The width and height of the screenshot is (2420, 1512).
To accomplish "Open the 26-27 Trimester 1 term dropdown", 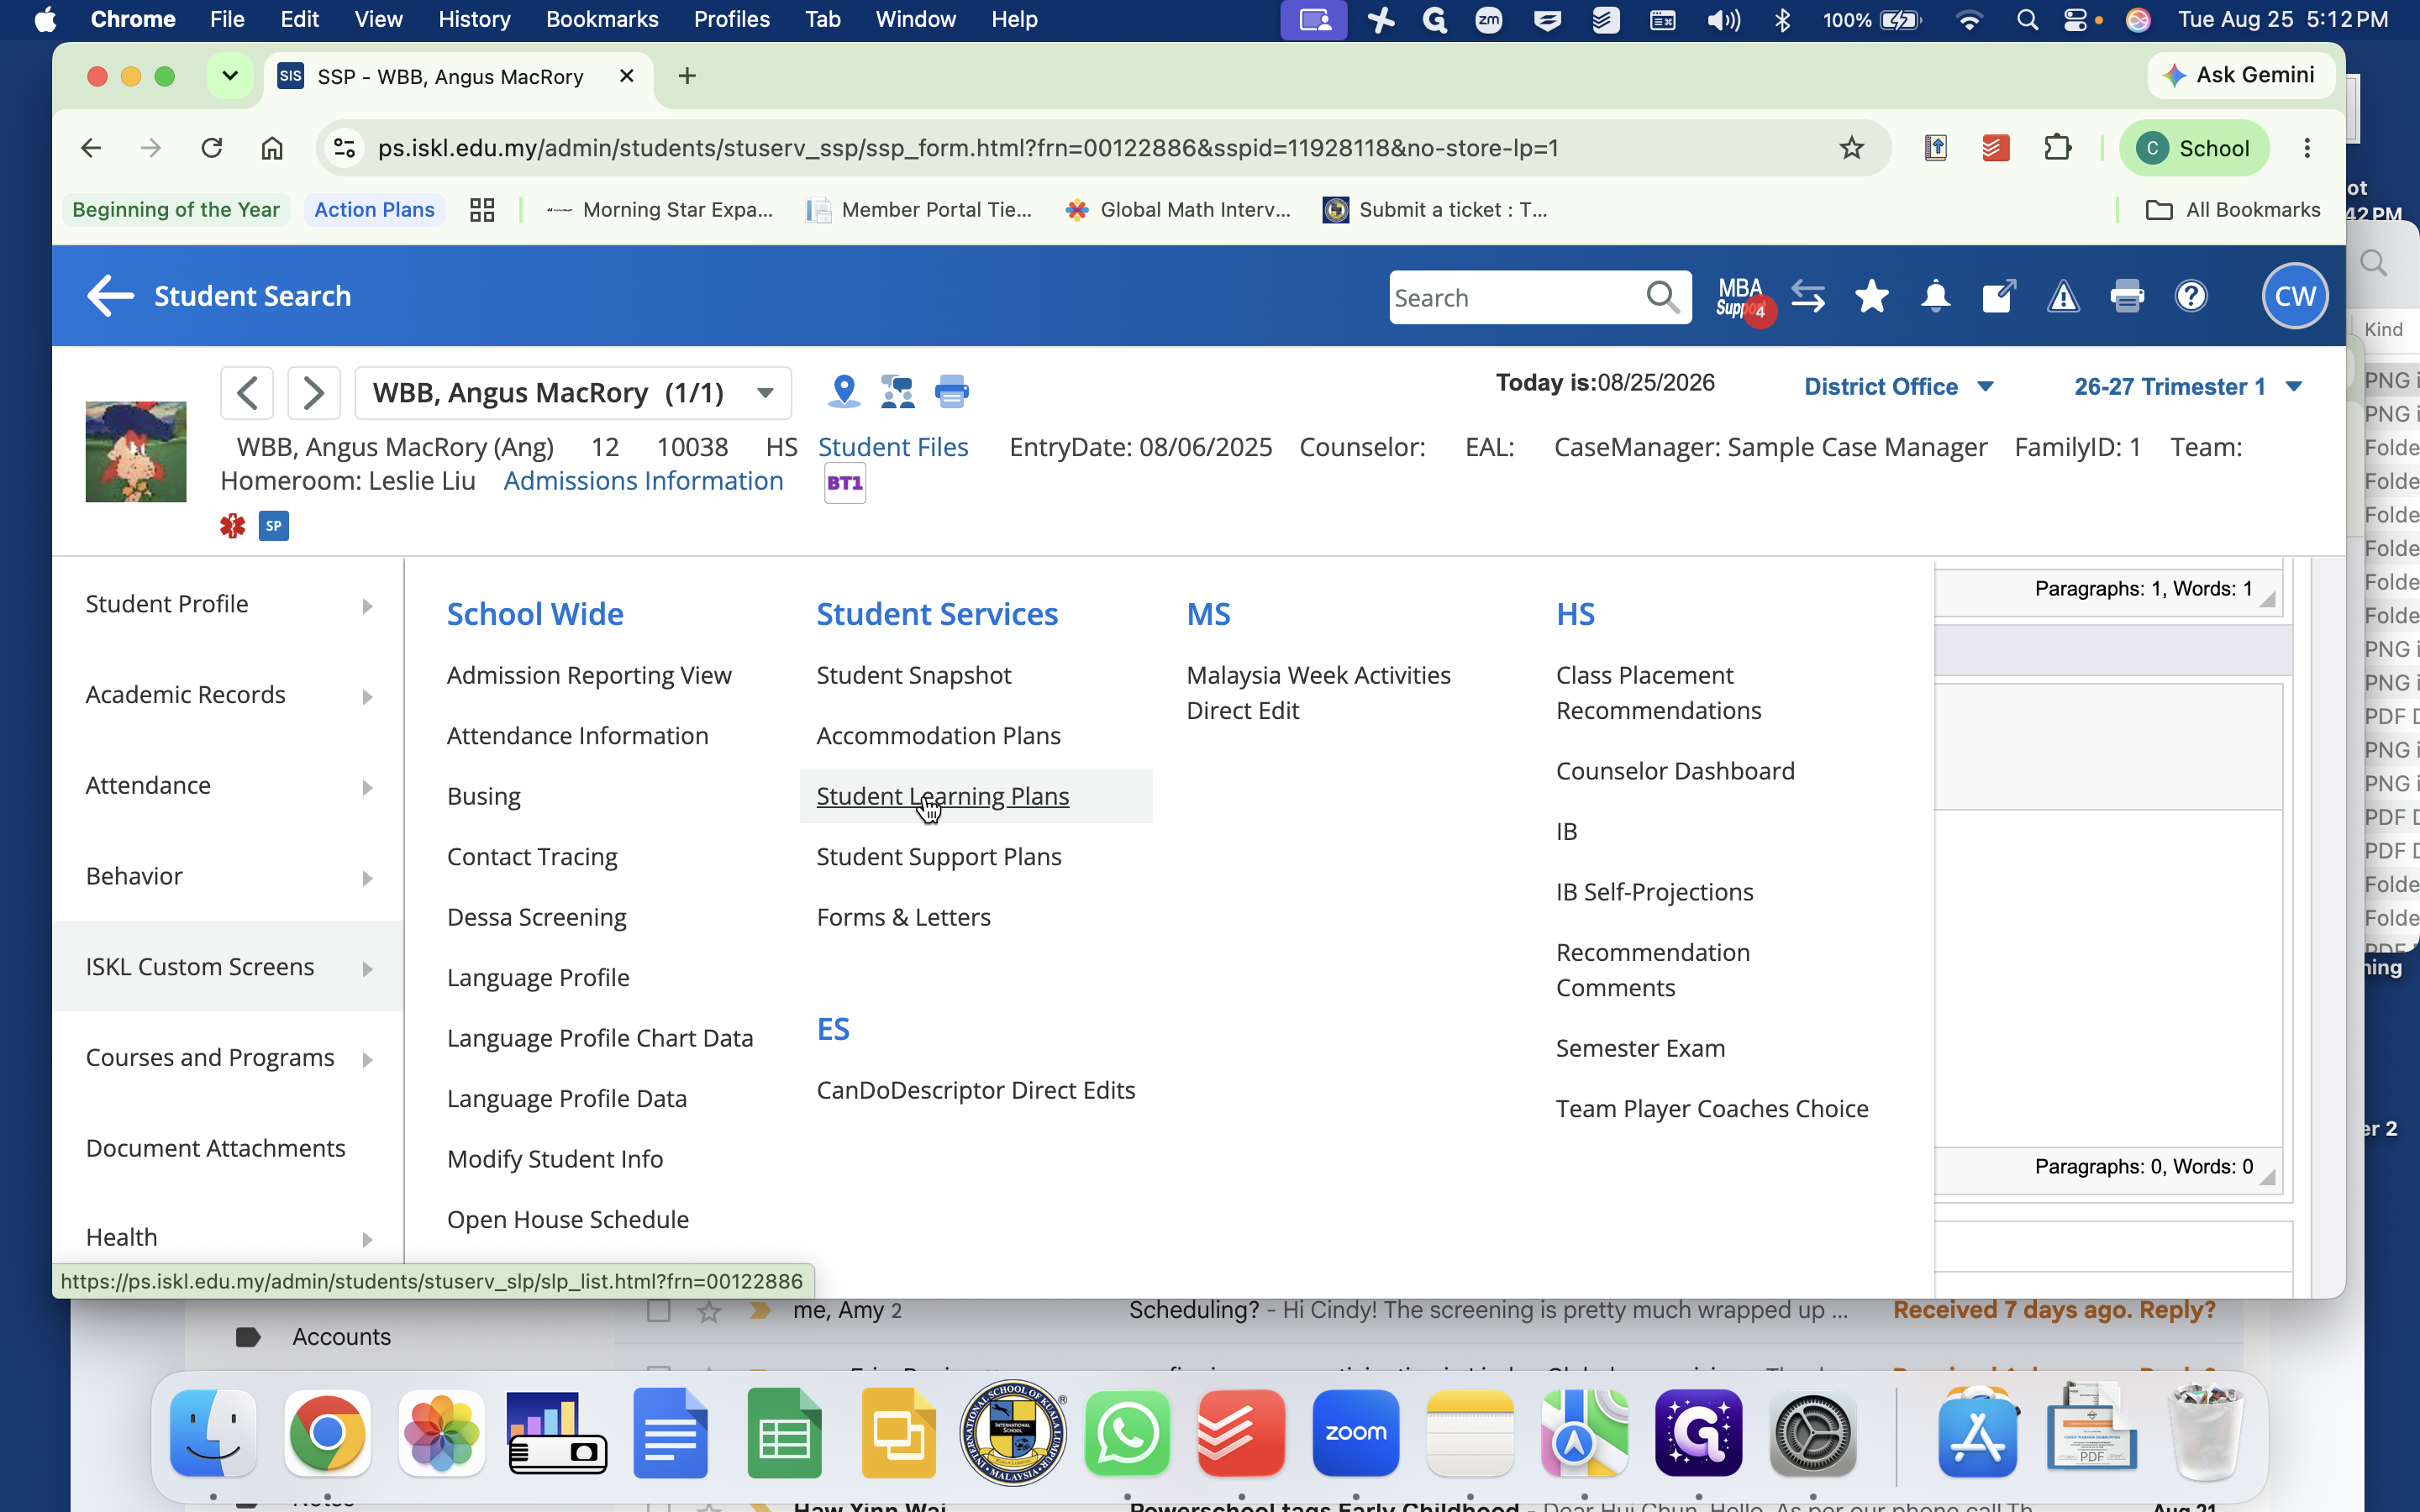I will [2188, 386].
